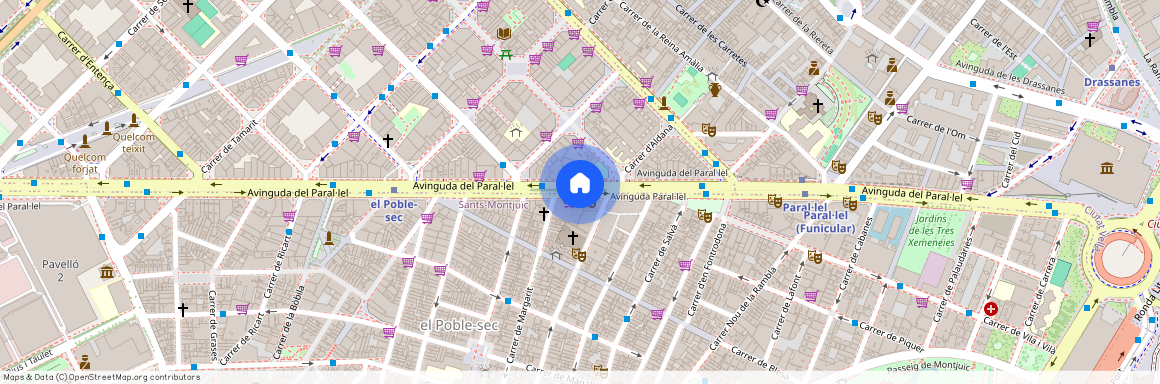Click the monument icon on Carrer d'Aldana
Image resolution: width=1160 pixels, height=384 pixels.
tap(664, 104)
